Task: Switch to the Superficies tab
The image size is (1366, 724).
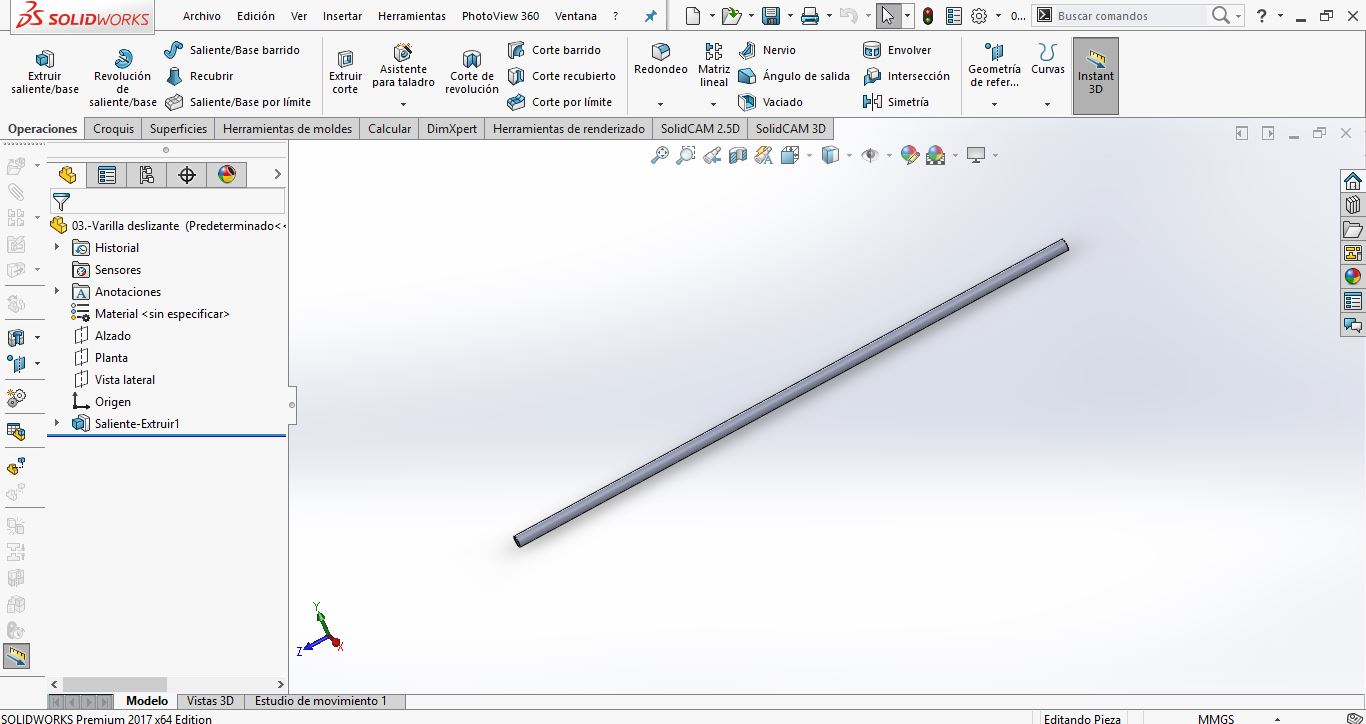Action: (x=178, y=129)
